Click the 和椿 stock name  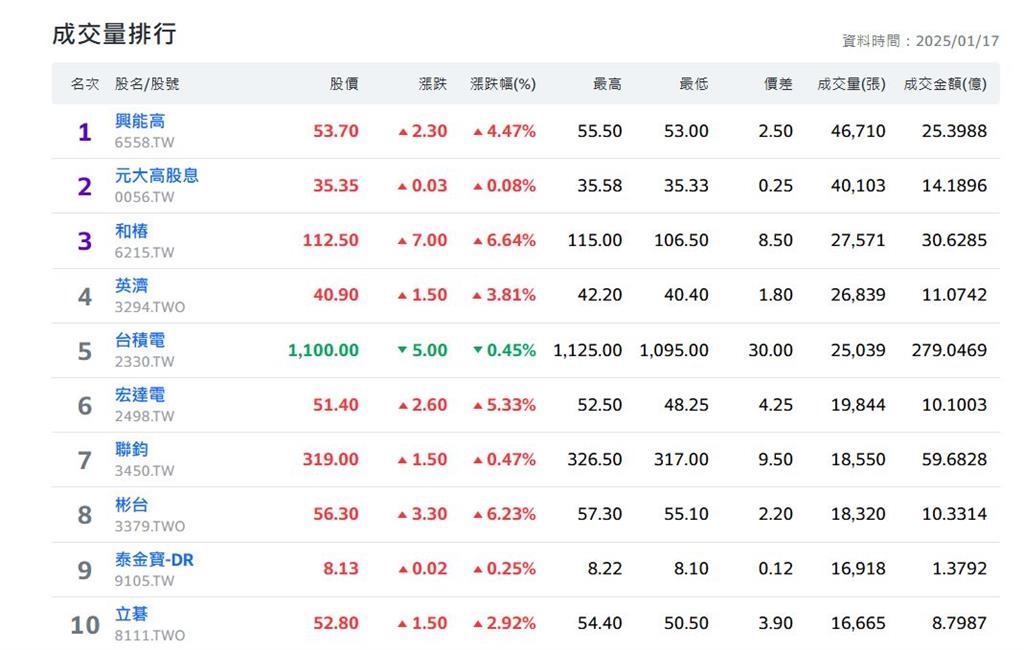[131, 231]
